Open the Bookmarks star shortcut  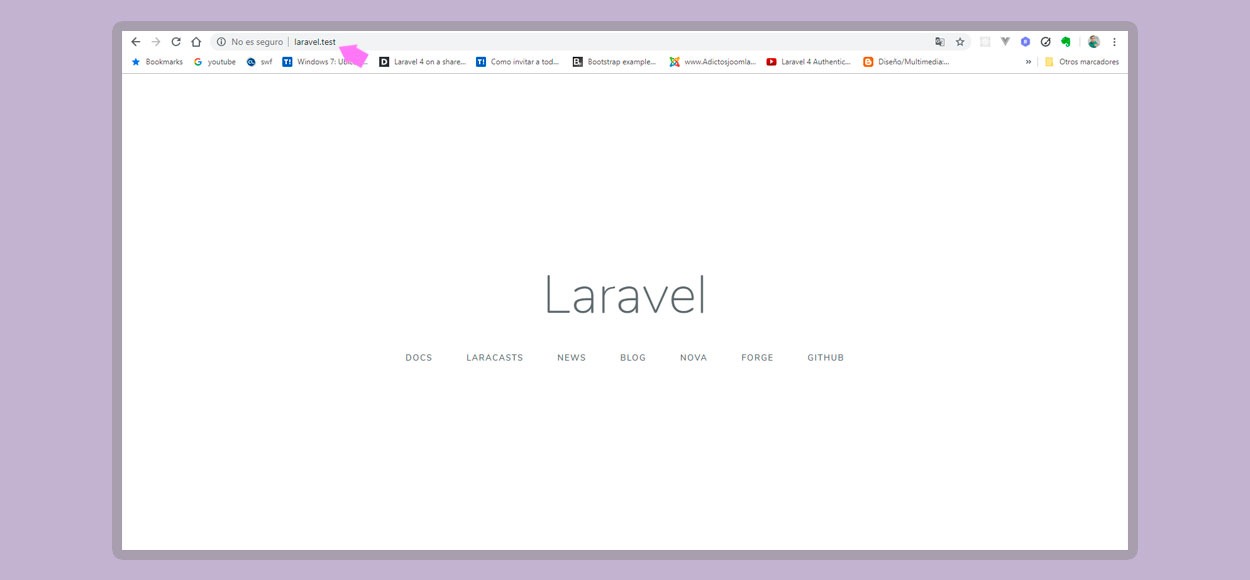pos(157,62)
